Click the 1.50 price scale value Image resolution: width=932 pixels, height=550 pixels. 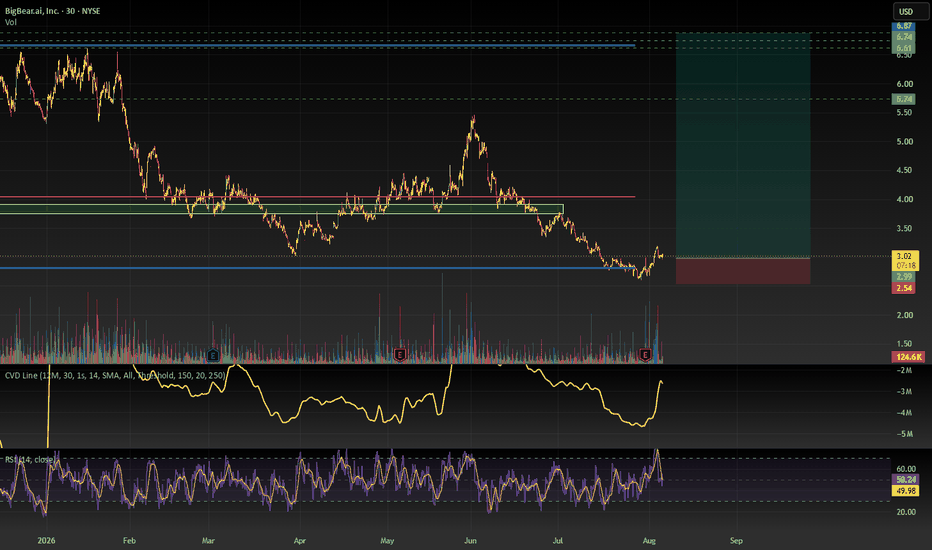[905, 344]
